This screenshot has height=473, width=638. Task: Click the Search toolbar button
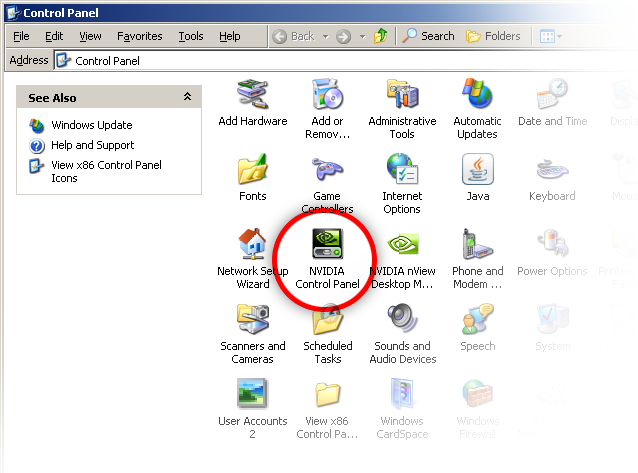tap(428, 36)
